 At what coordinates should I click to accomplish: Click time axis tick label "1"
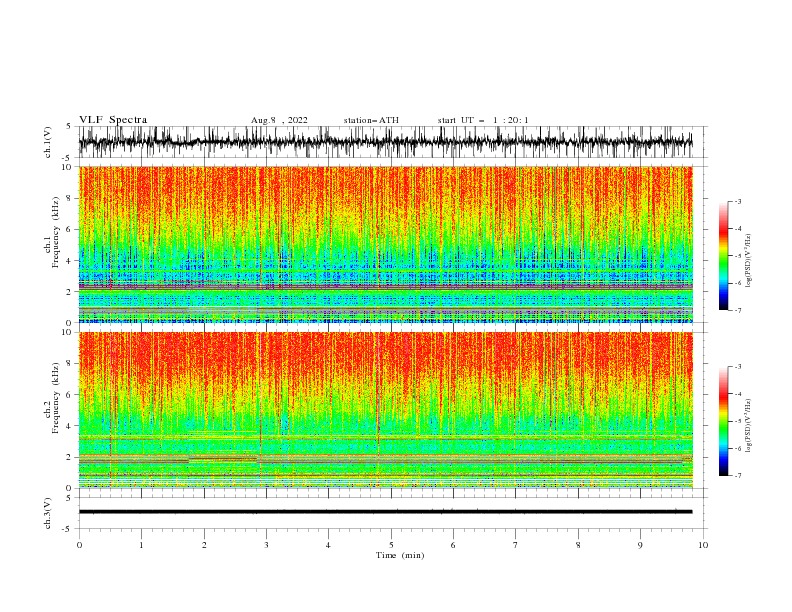coord(141,545)
